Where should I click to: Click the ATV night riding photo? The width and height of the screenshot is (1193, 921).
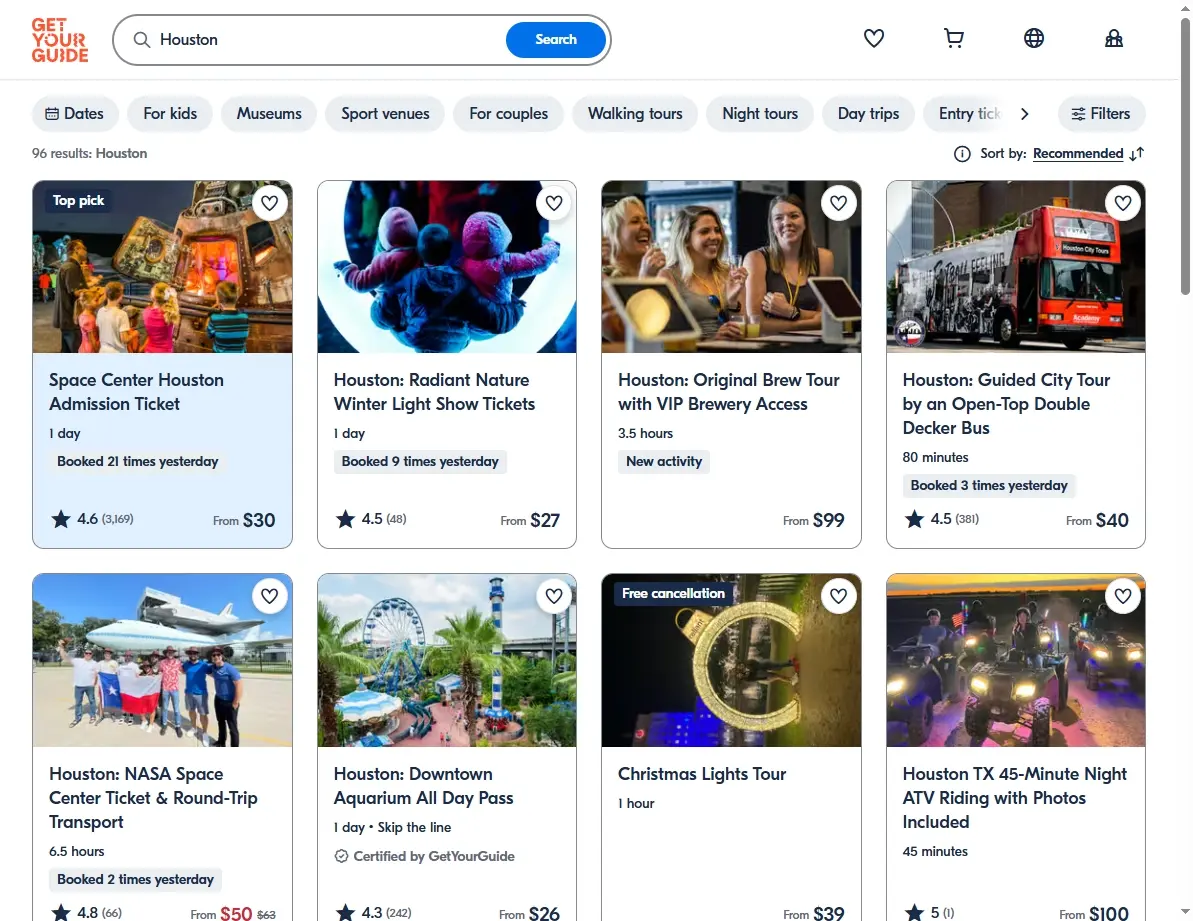[x=1016, y=660]
